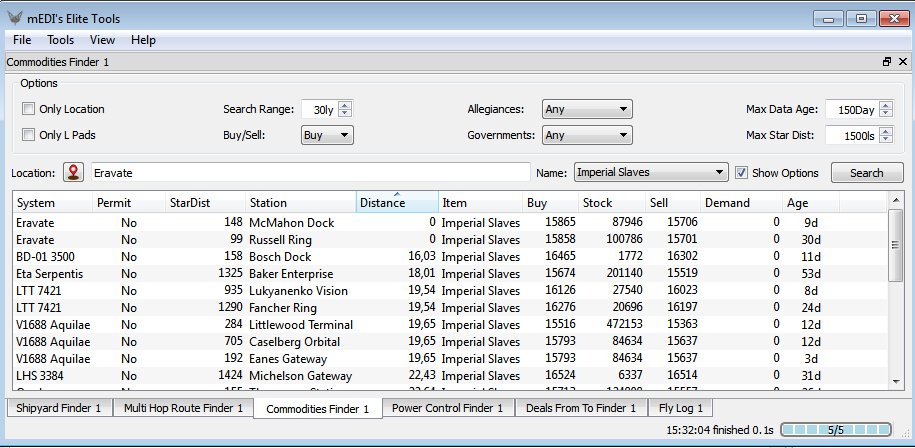This screenshot has width=915, height=448.
Task: Switch to Power Control Finder 1 tab
Action: pyautogui.click(x=447, y=408)
